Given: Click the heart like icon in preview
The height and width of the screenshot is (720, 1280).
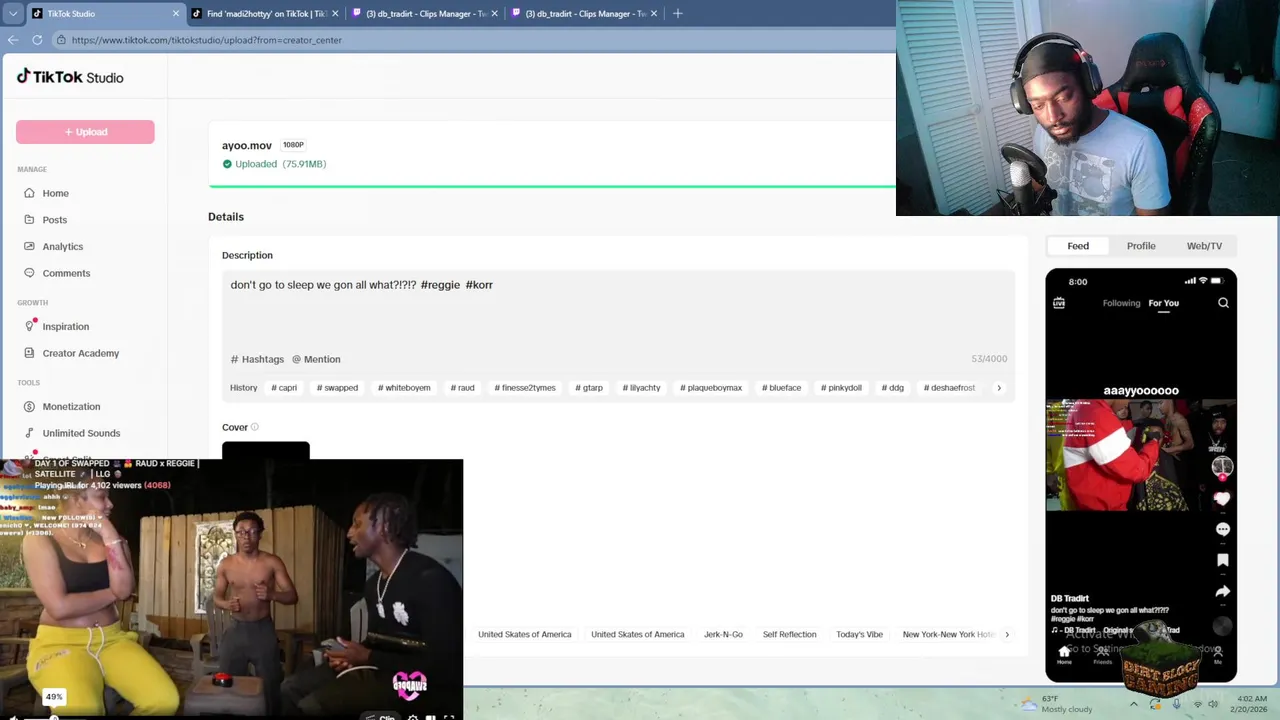Looking at the screenshot, I should pyautogui.click(x=1222, y=499).
